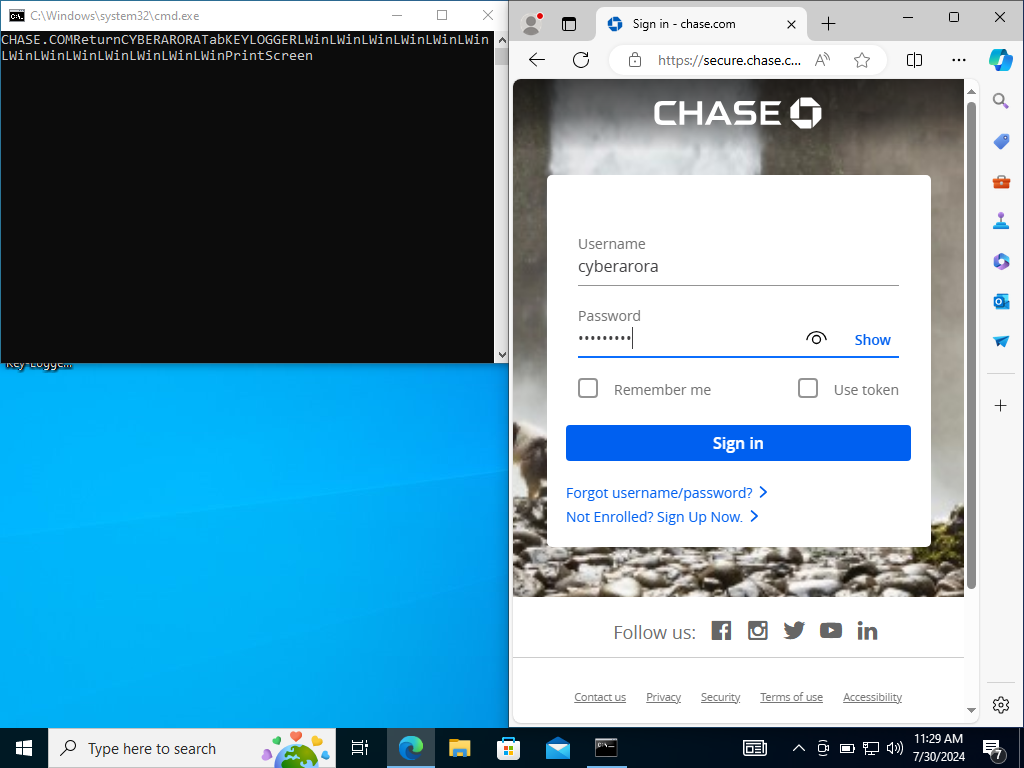Viewport: 1024px width, 768px height.
Task: Open Security footer link
Action: 720,697
